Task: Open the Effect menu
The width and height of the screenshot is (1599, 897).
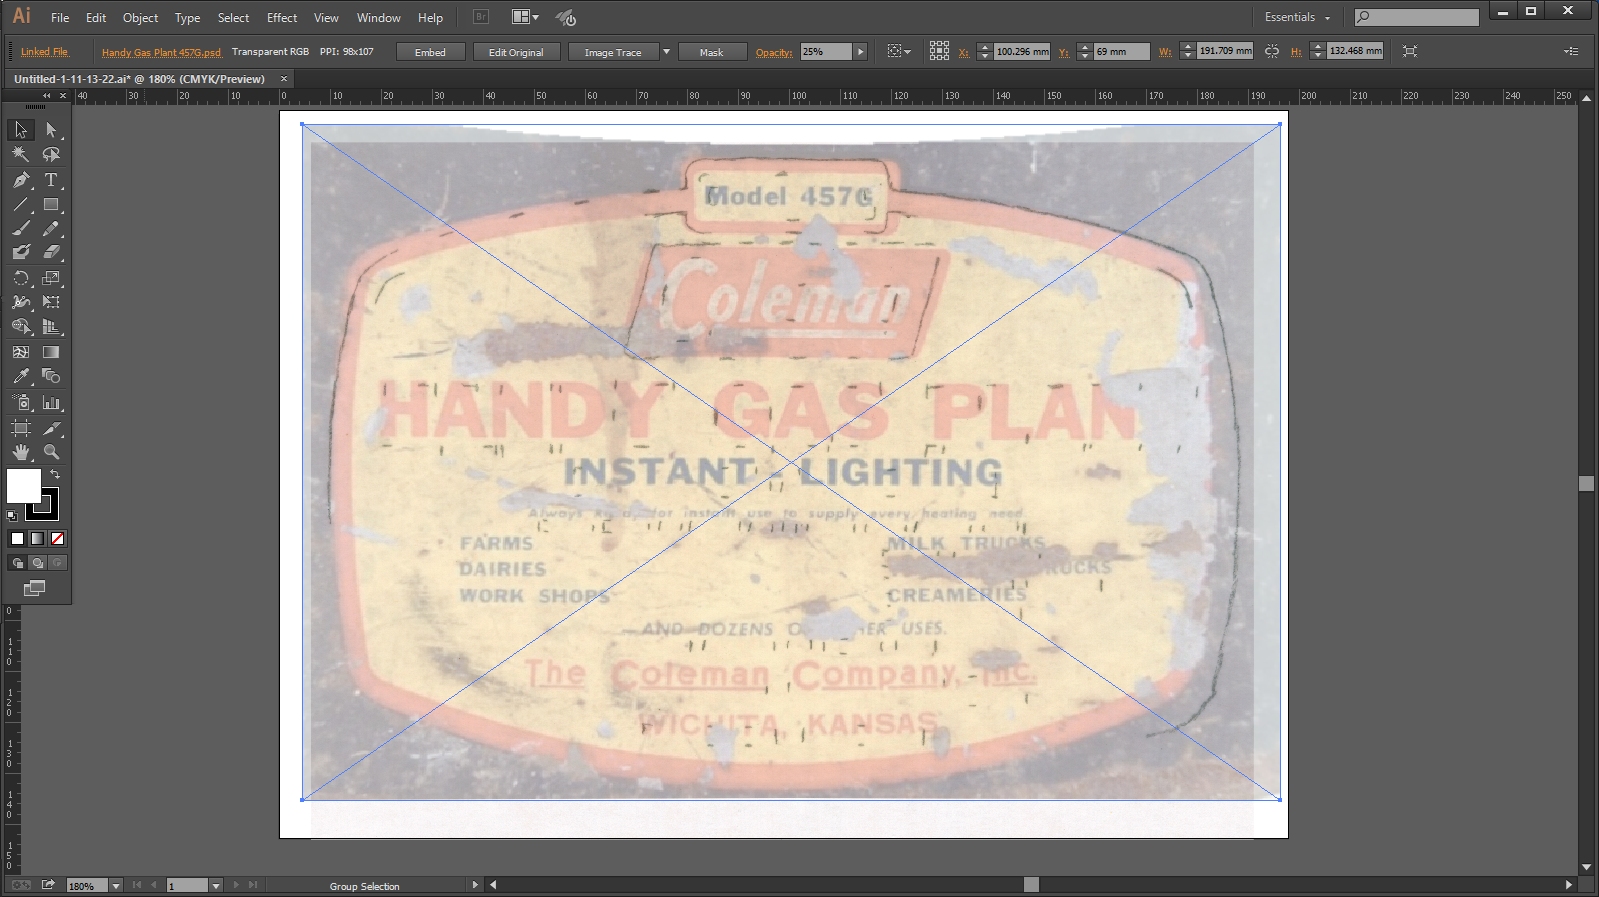Action: [282, 18]
